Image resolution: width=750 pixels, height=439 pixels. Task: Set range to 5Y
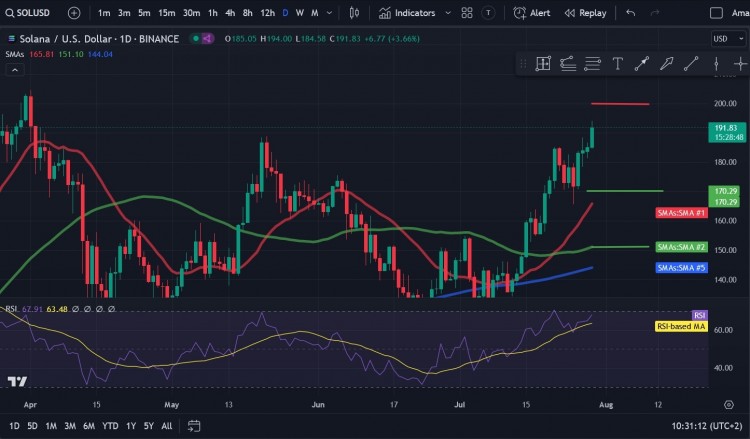pos(149,426)
